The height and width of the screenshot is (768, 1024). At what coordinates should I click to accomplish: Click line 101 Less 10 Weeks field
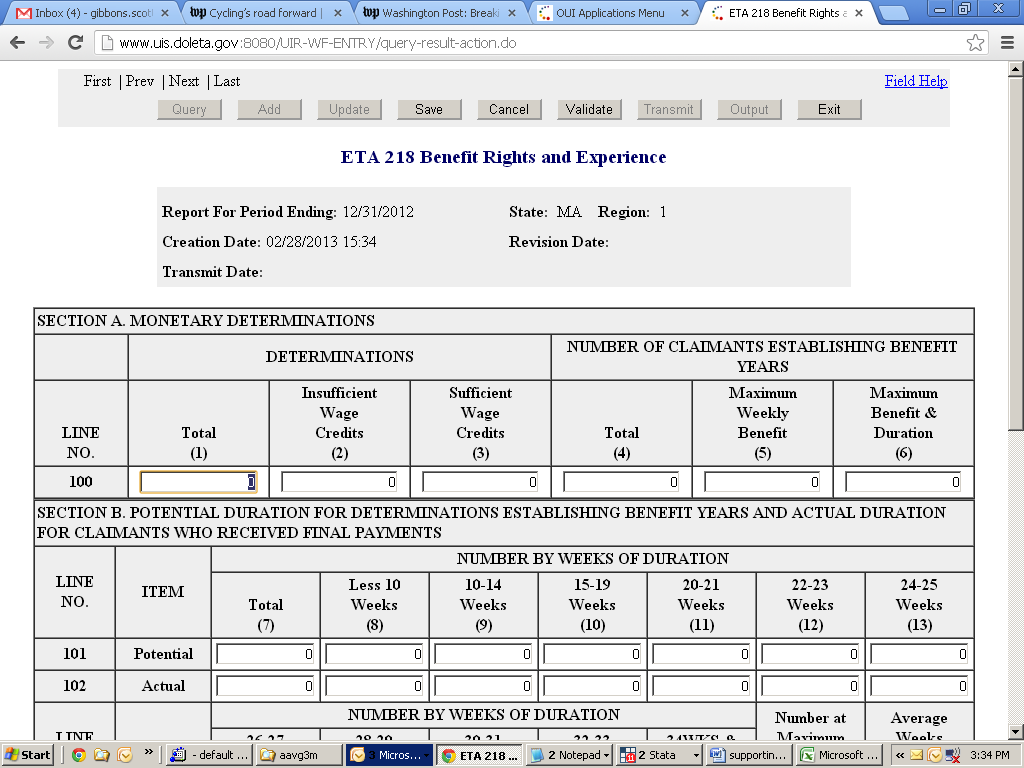(375, 654)
